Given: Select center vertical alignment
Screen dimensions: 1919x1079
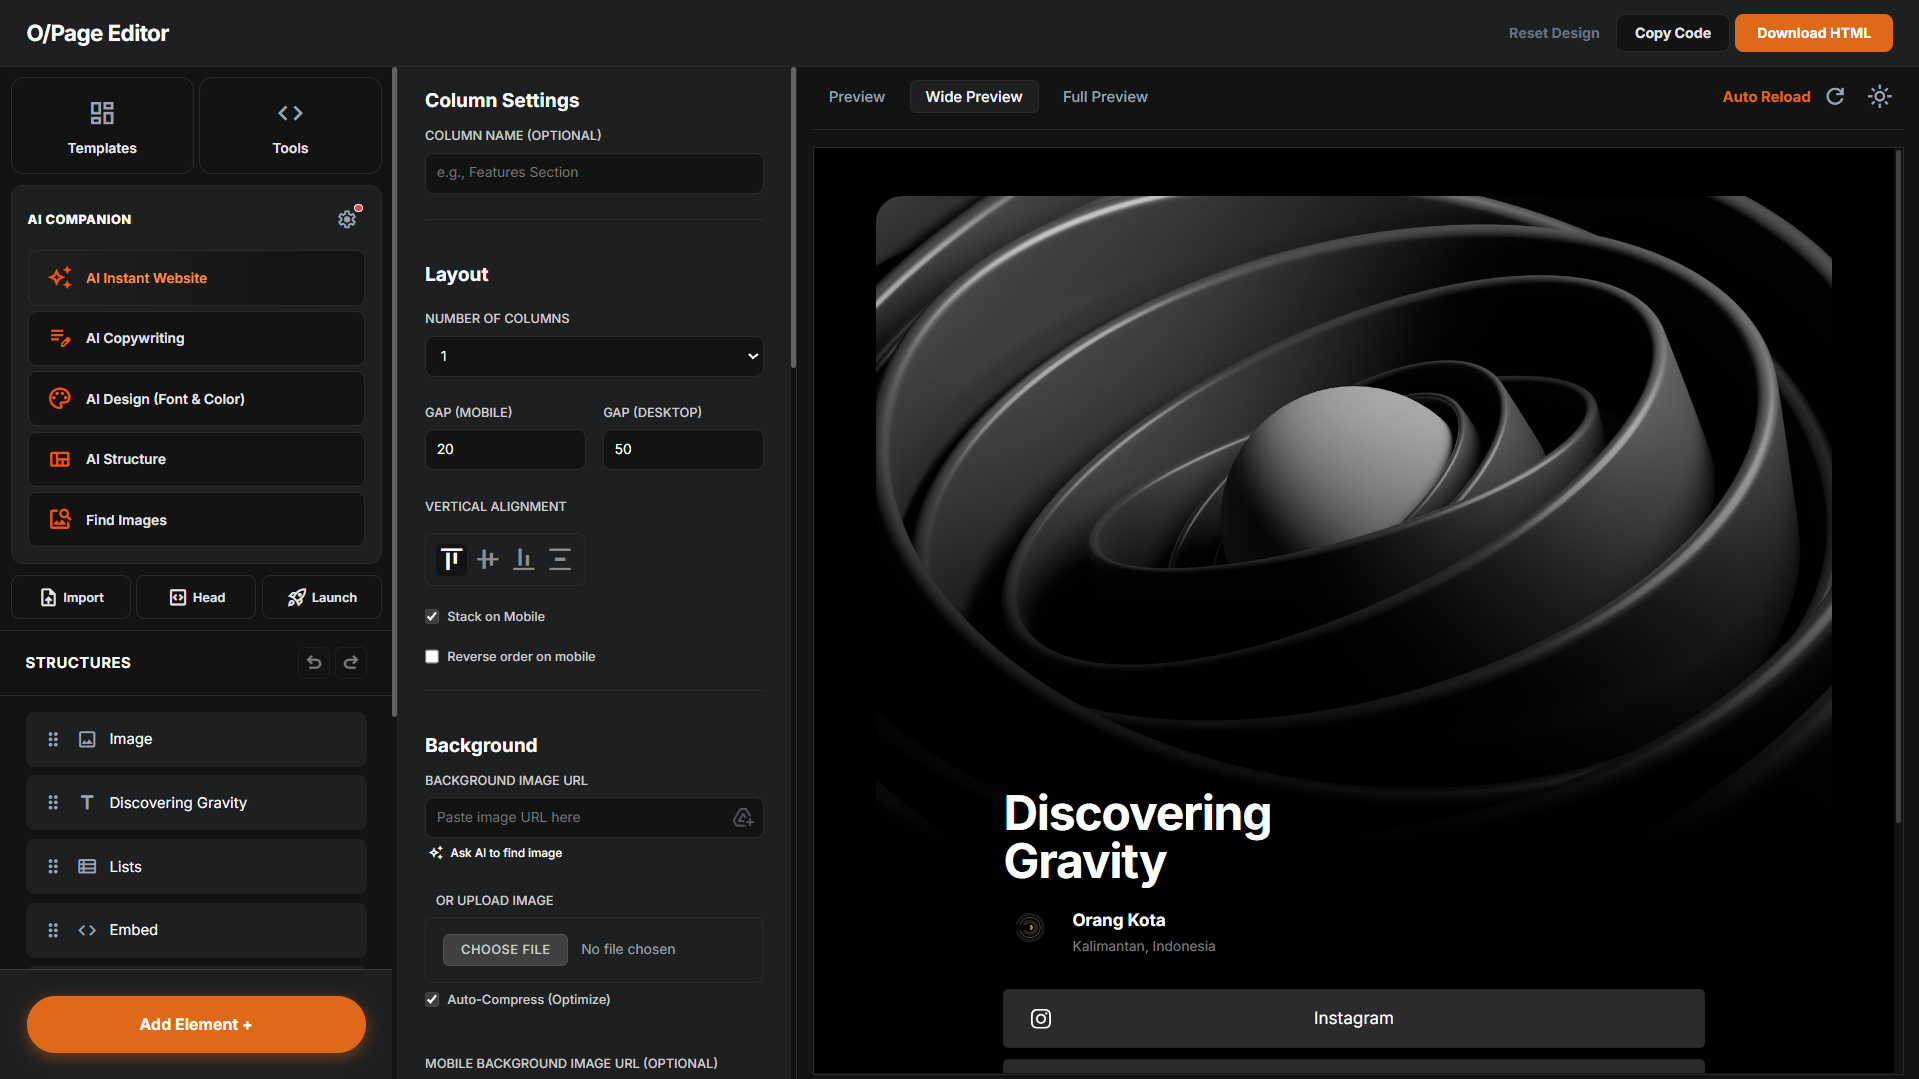Looking at the screenshot, I should (x=487, y=559).
